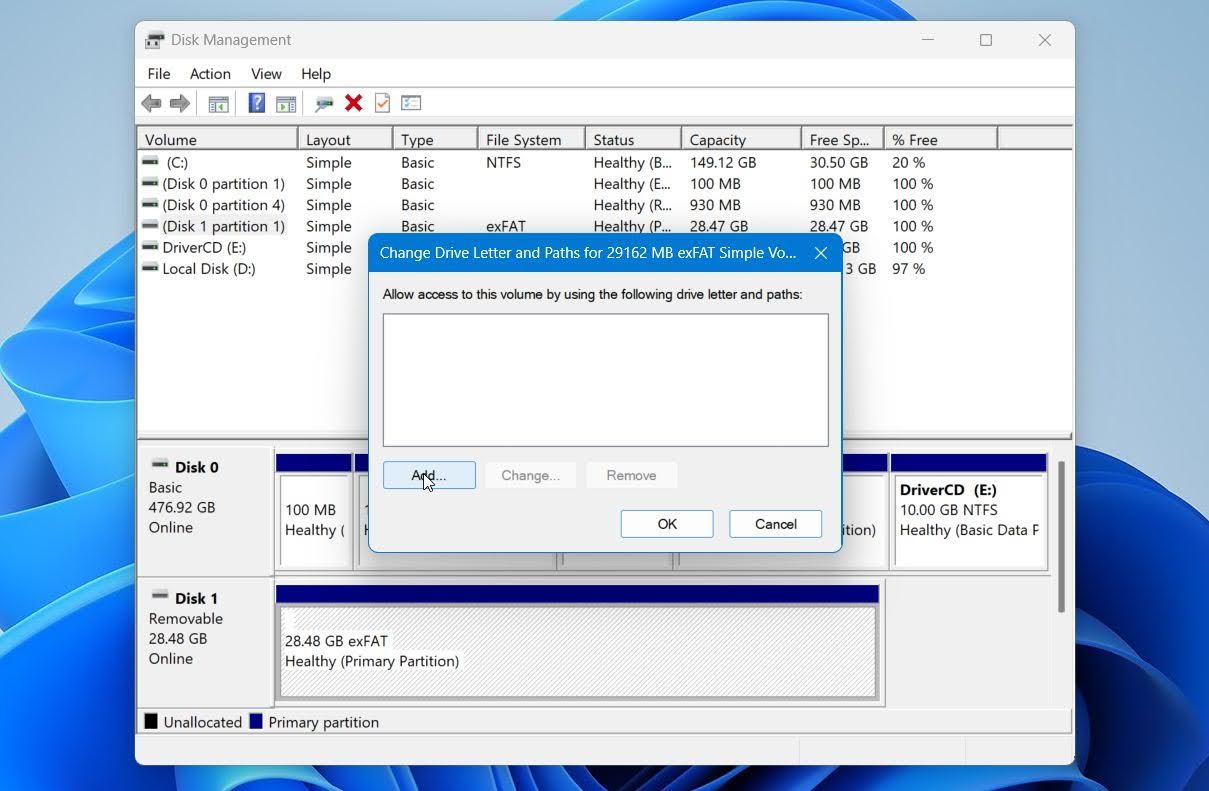Click the 97 % free cell

point(909,268)
